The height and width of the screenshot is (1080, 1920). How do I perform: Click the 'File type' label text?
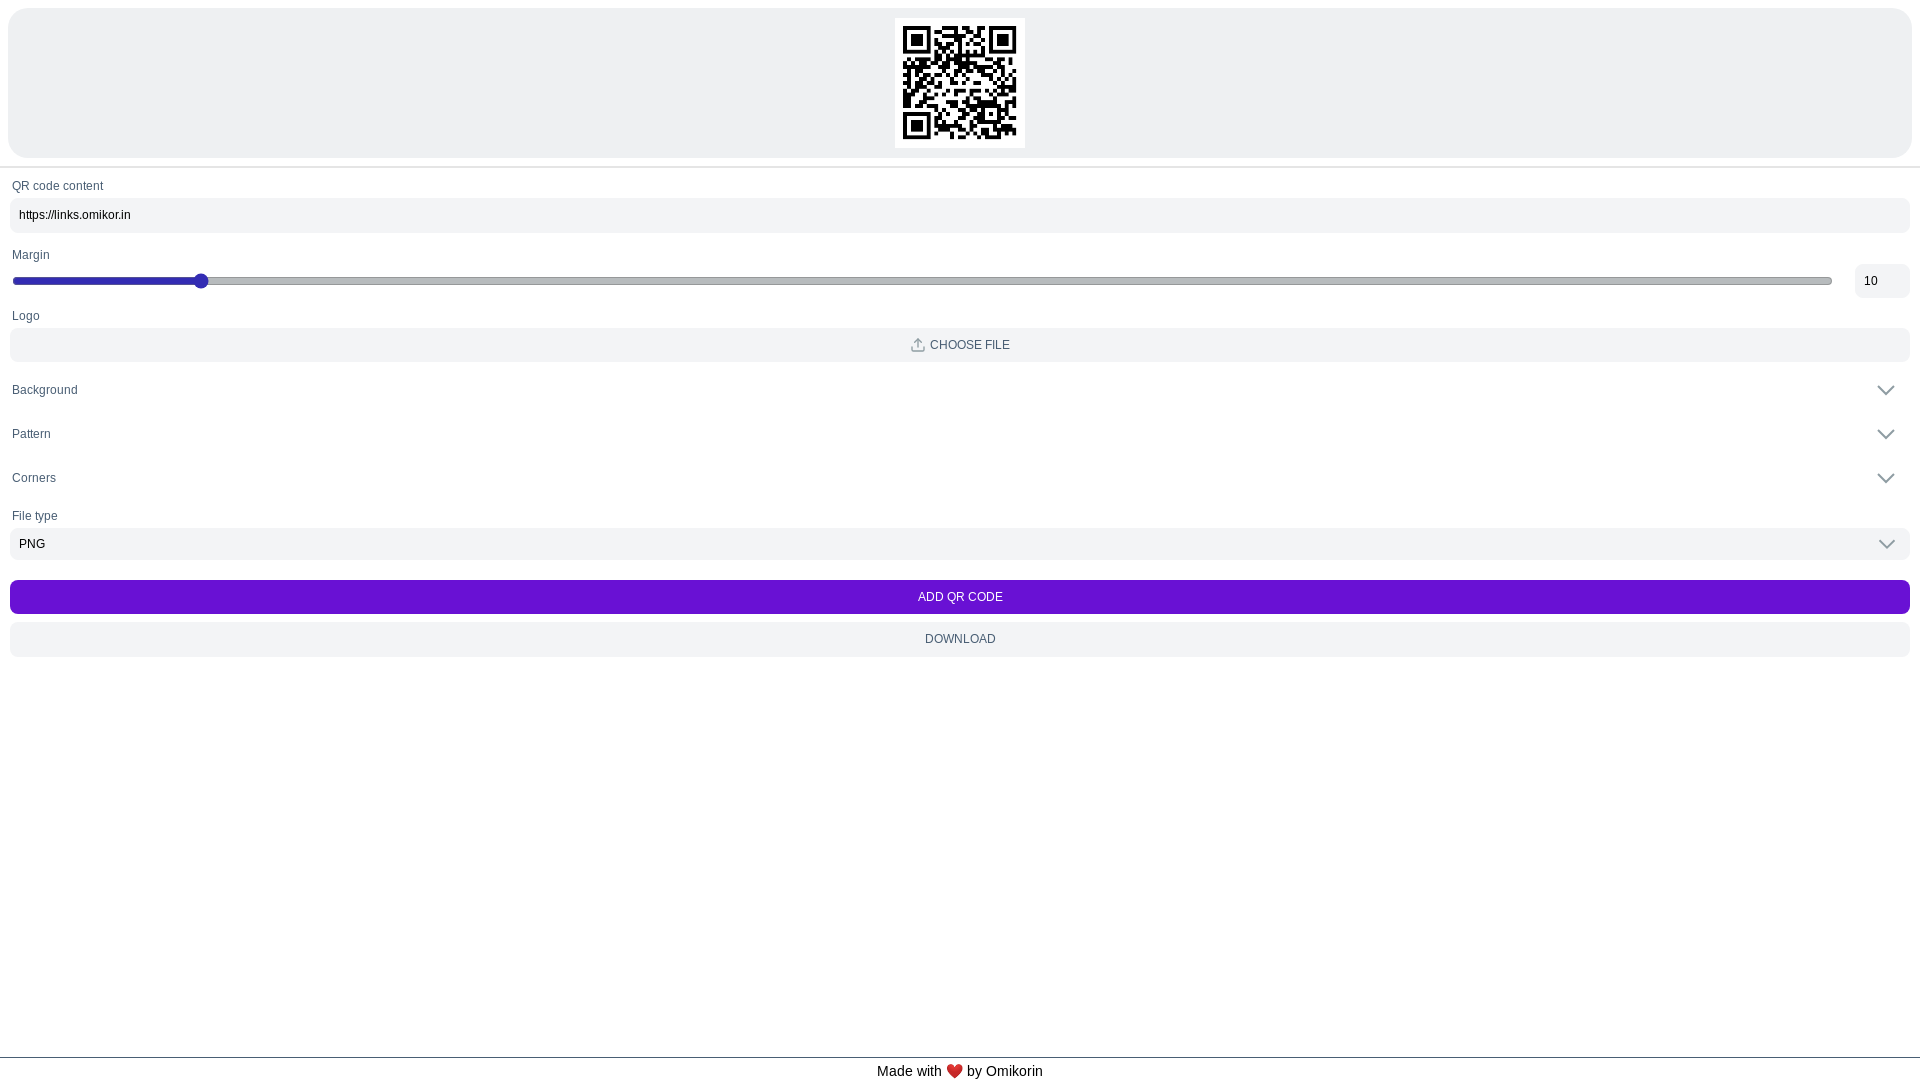[x=35, y=516]
